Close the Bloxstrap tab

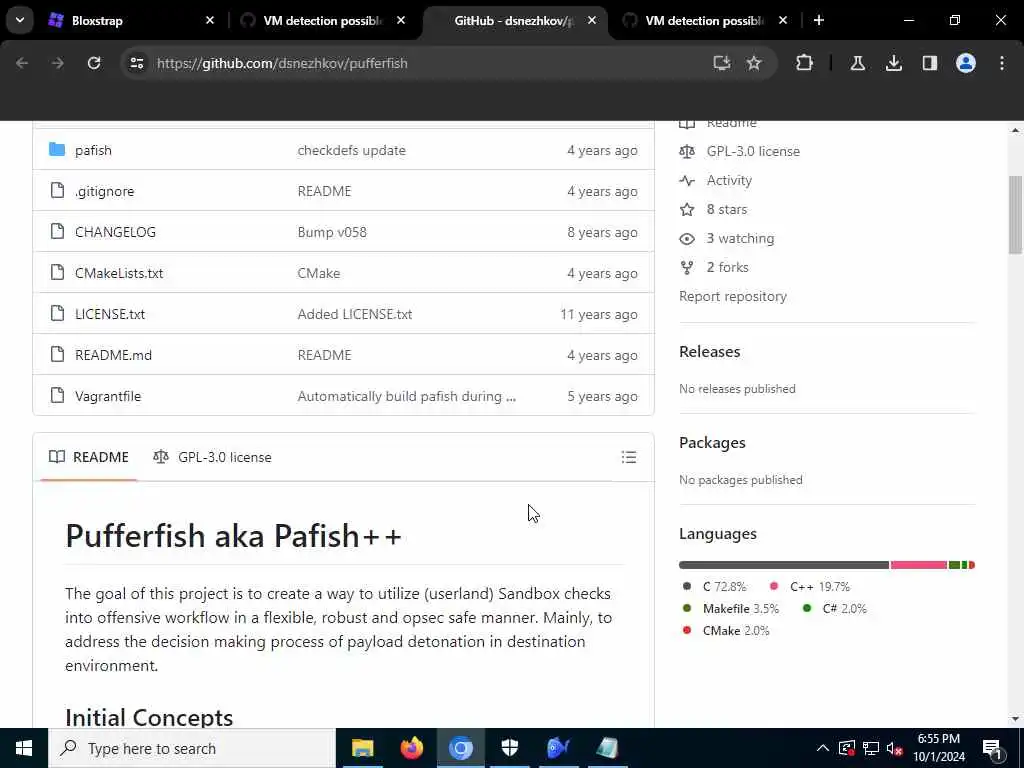(210, 20)
